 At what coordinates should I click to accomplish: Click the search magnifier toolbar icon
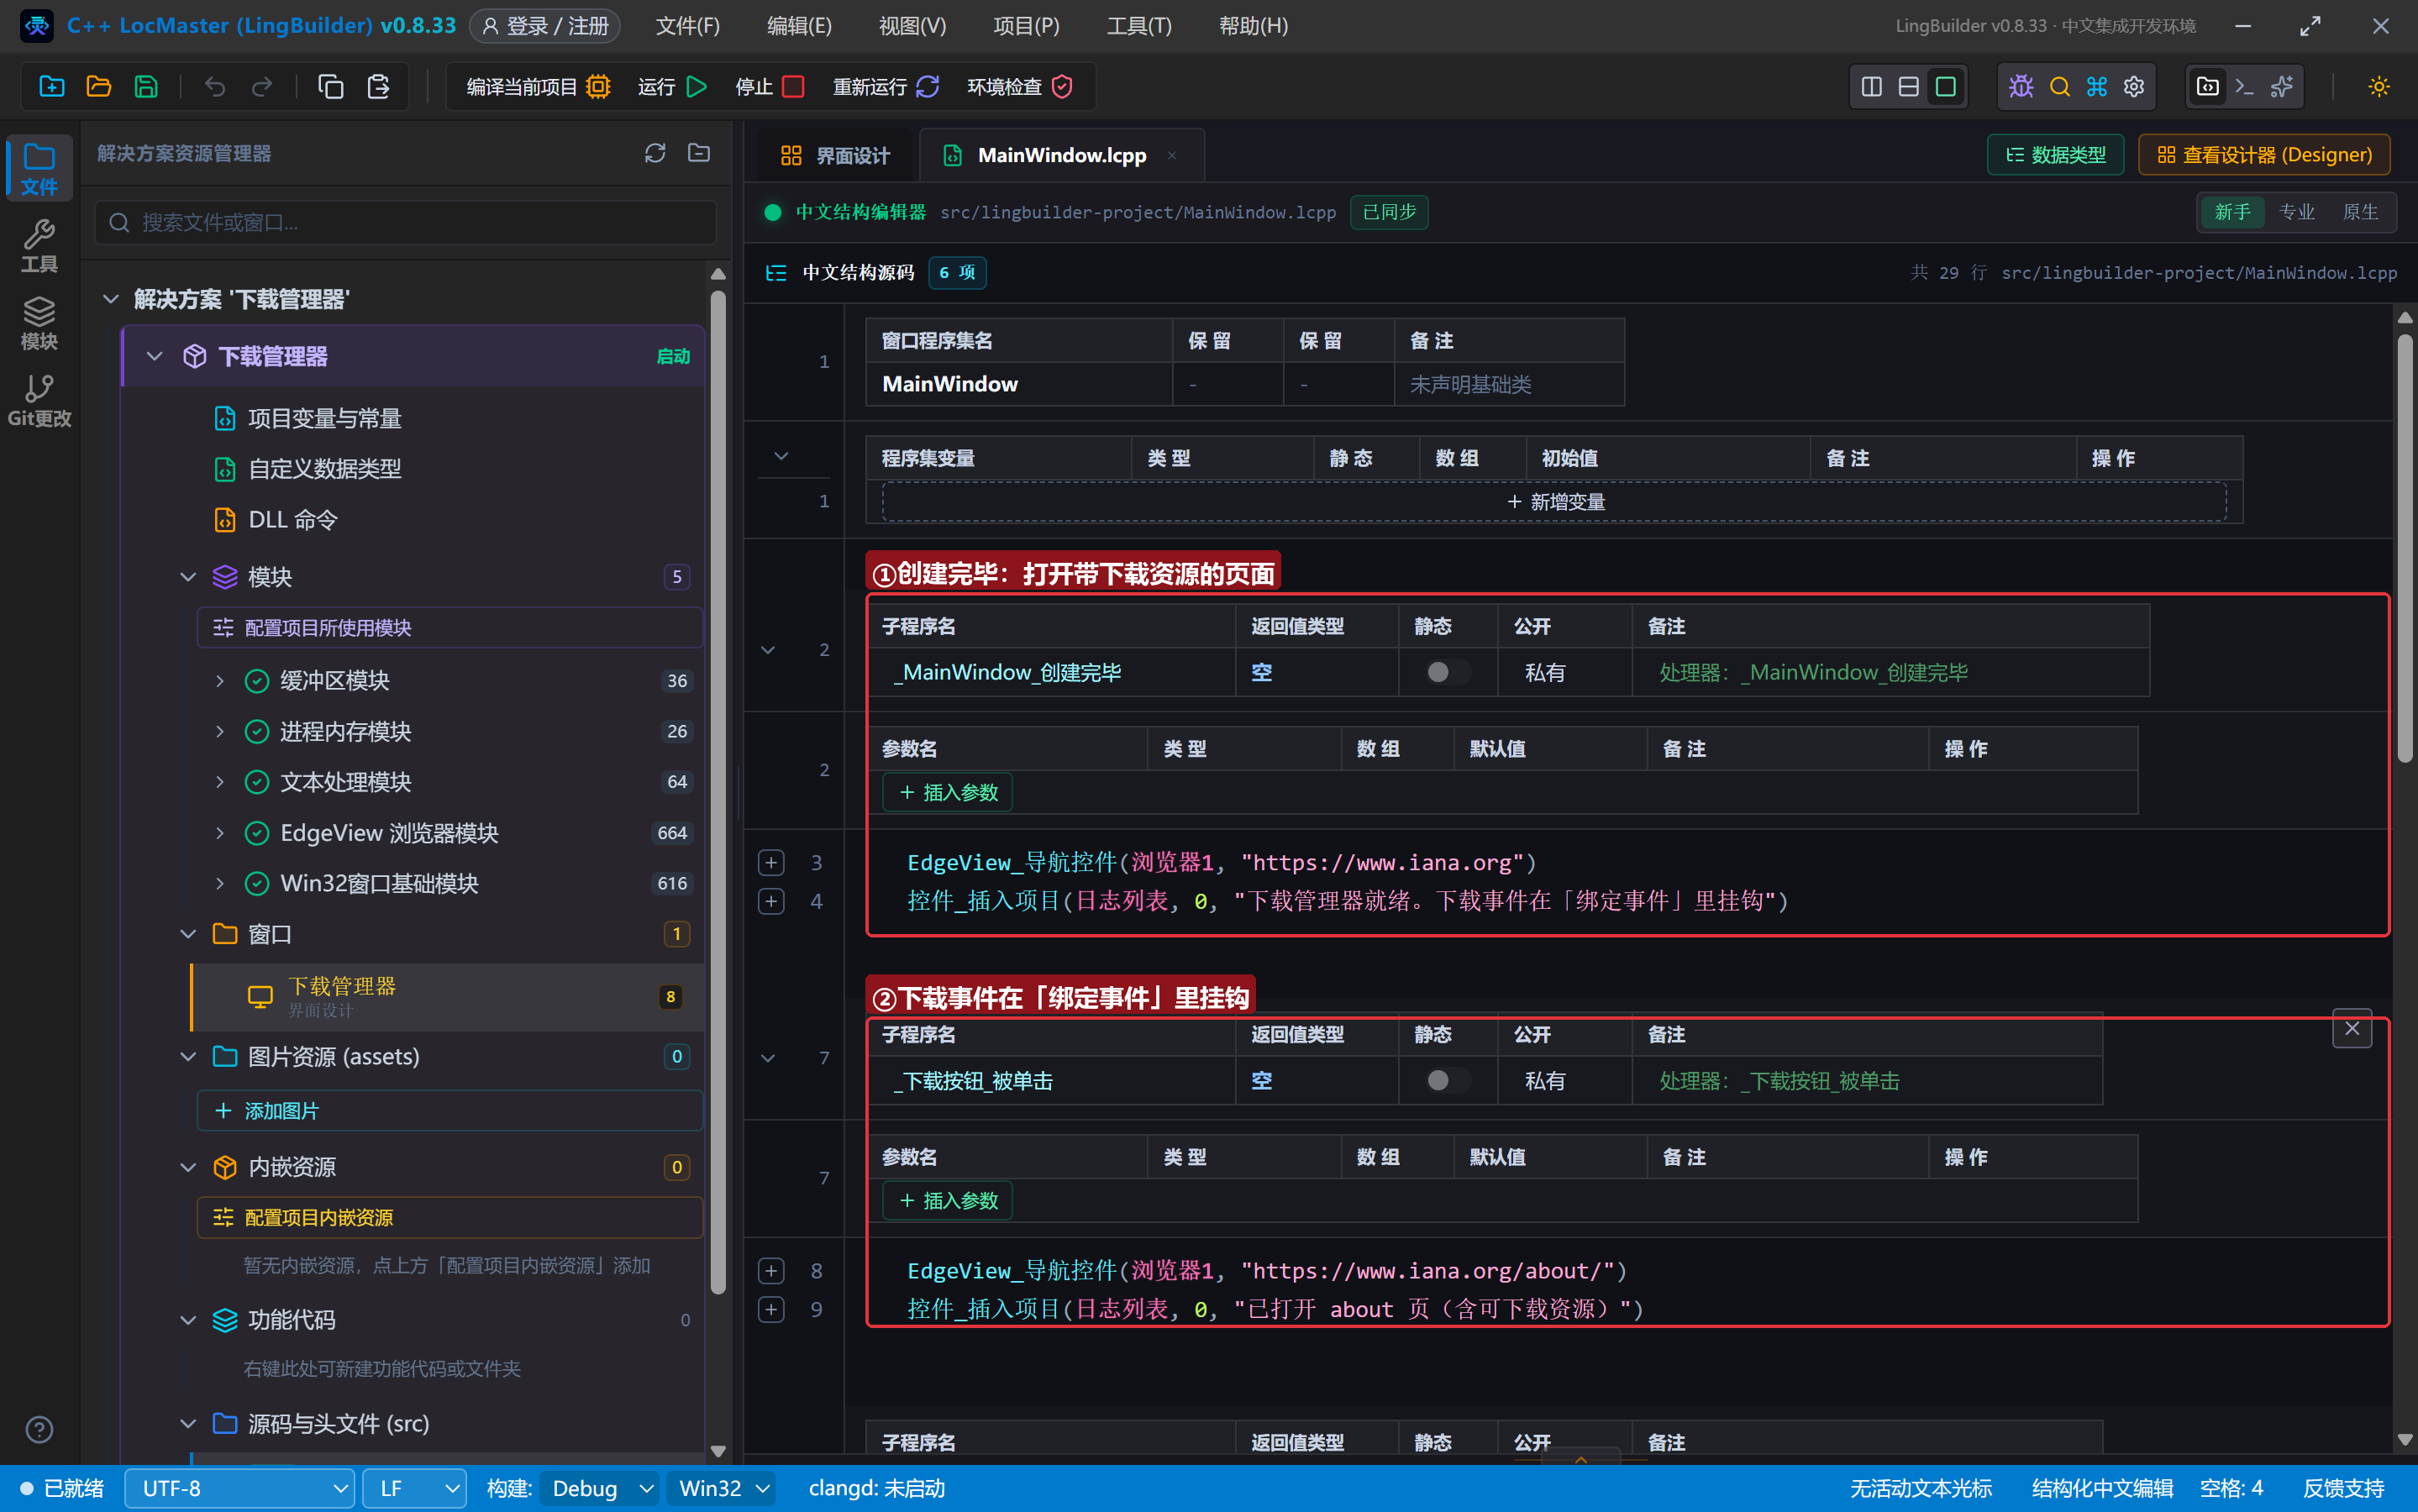[x=2059, y=87]
